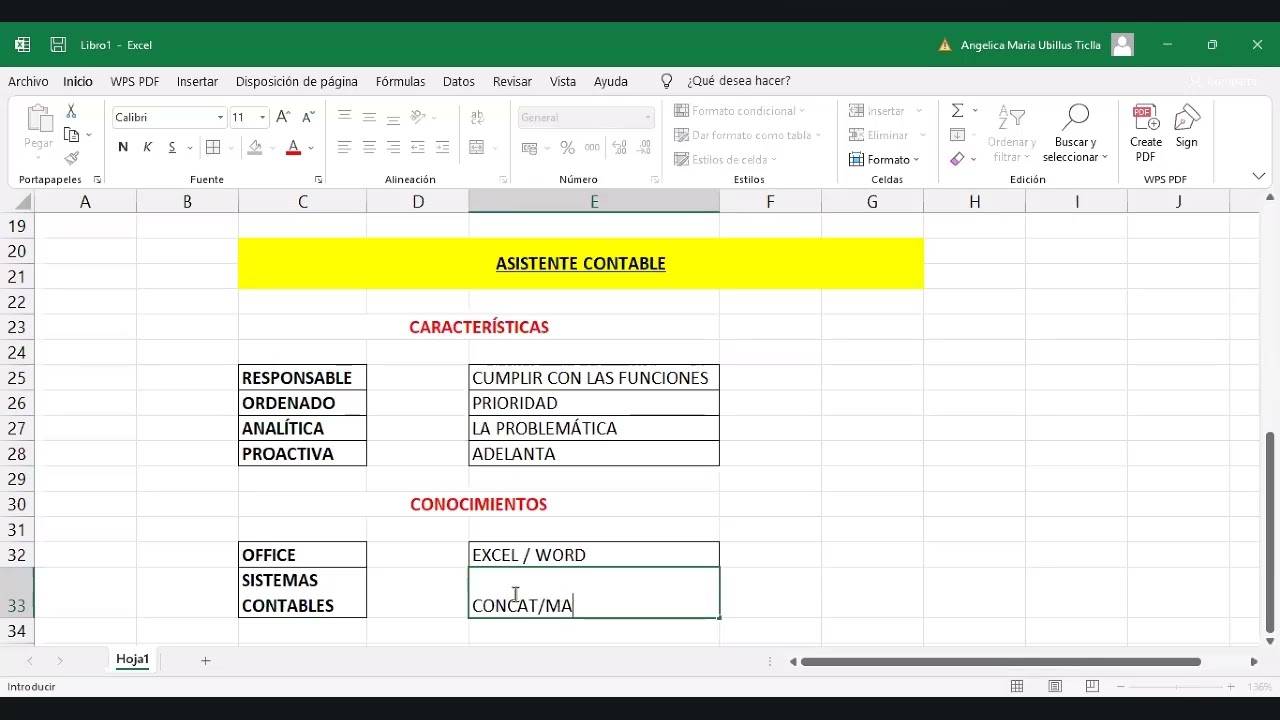Open the Archivo menu
Screen dimensions: 1280x720
(x=28, y=81)
